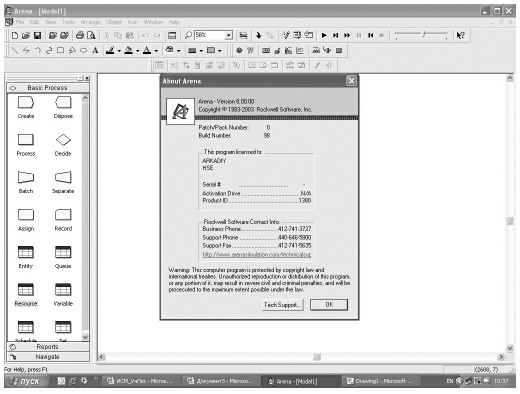Expand the Reports panel

pyautogui.click(x=48, y=347)
